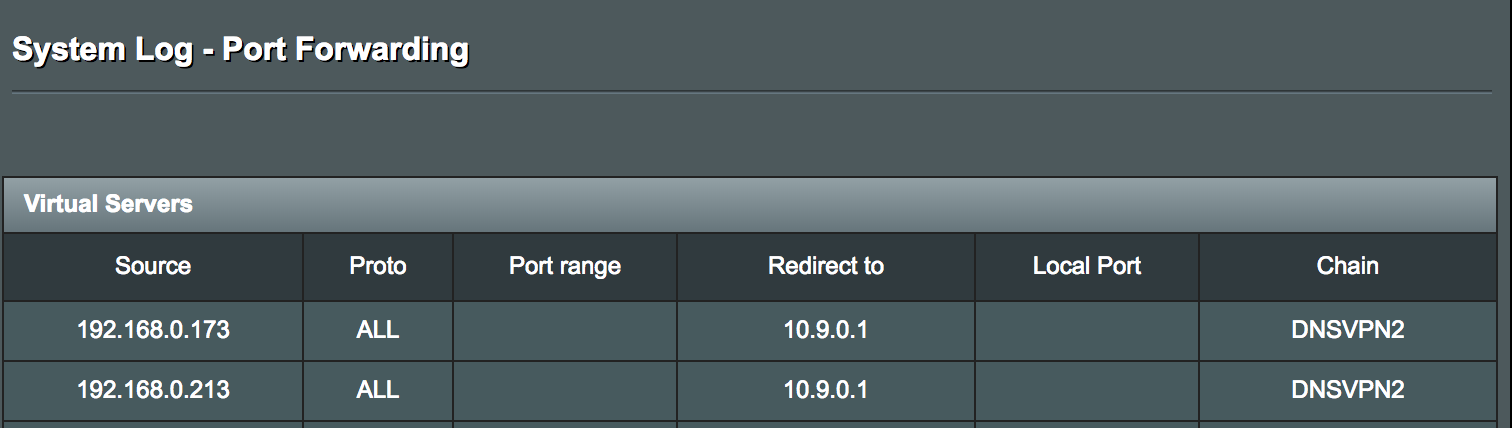Select source address 192.168.0.173
Screen dimensions: 1512x428
tap(153, 330)
